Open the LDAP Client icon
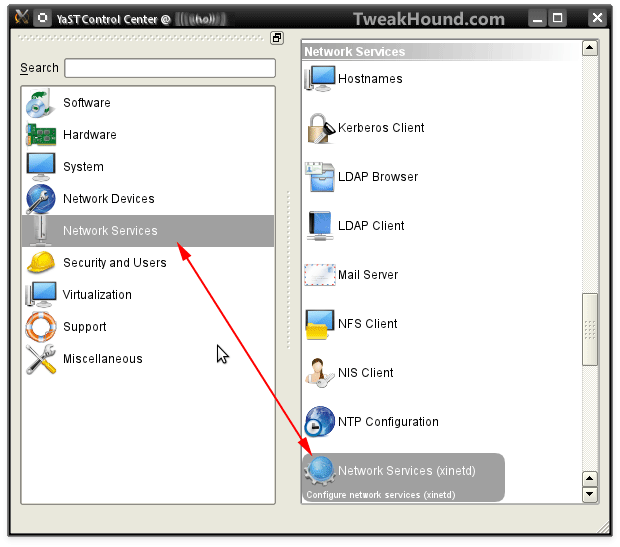The width and height of the screenshot is (620, 547). click(320, 226)
